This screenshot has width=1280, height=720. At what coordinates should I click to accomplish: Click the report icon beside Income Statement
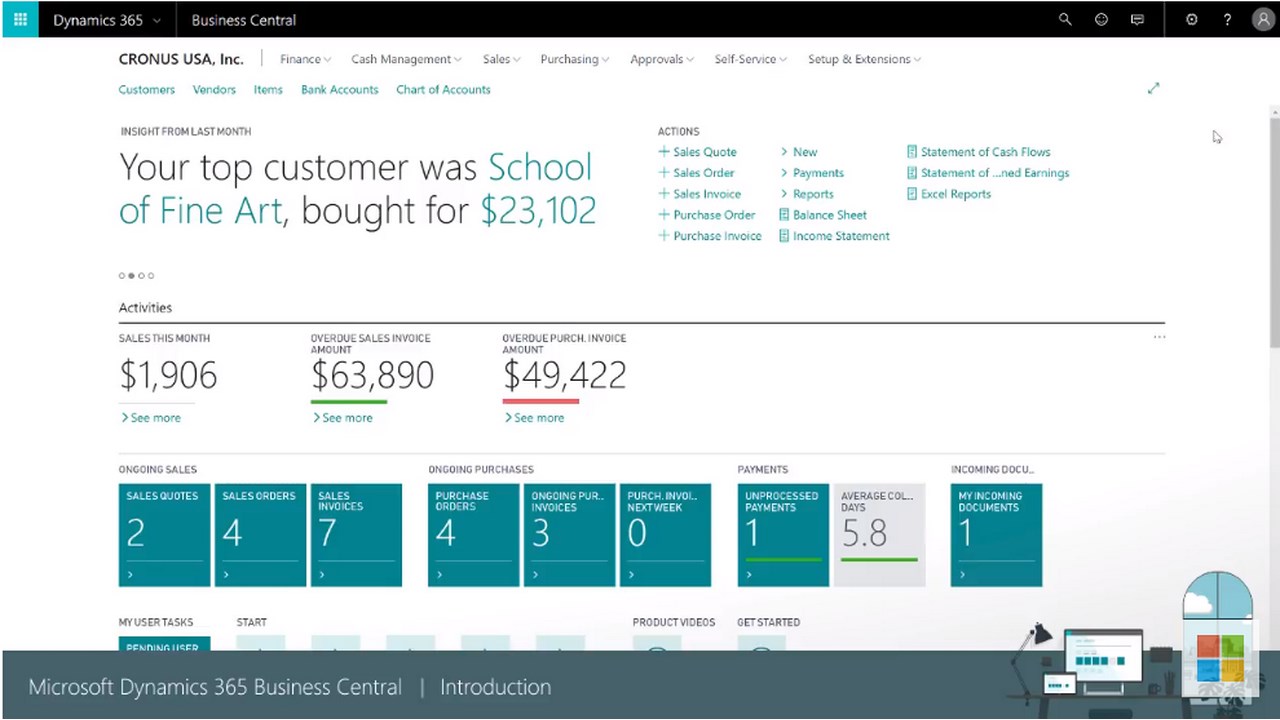coord(784,236)
